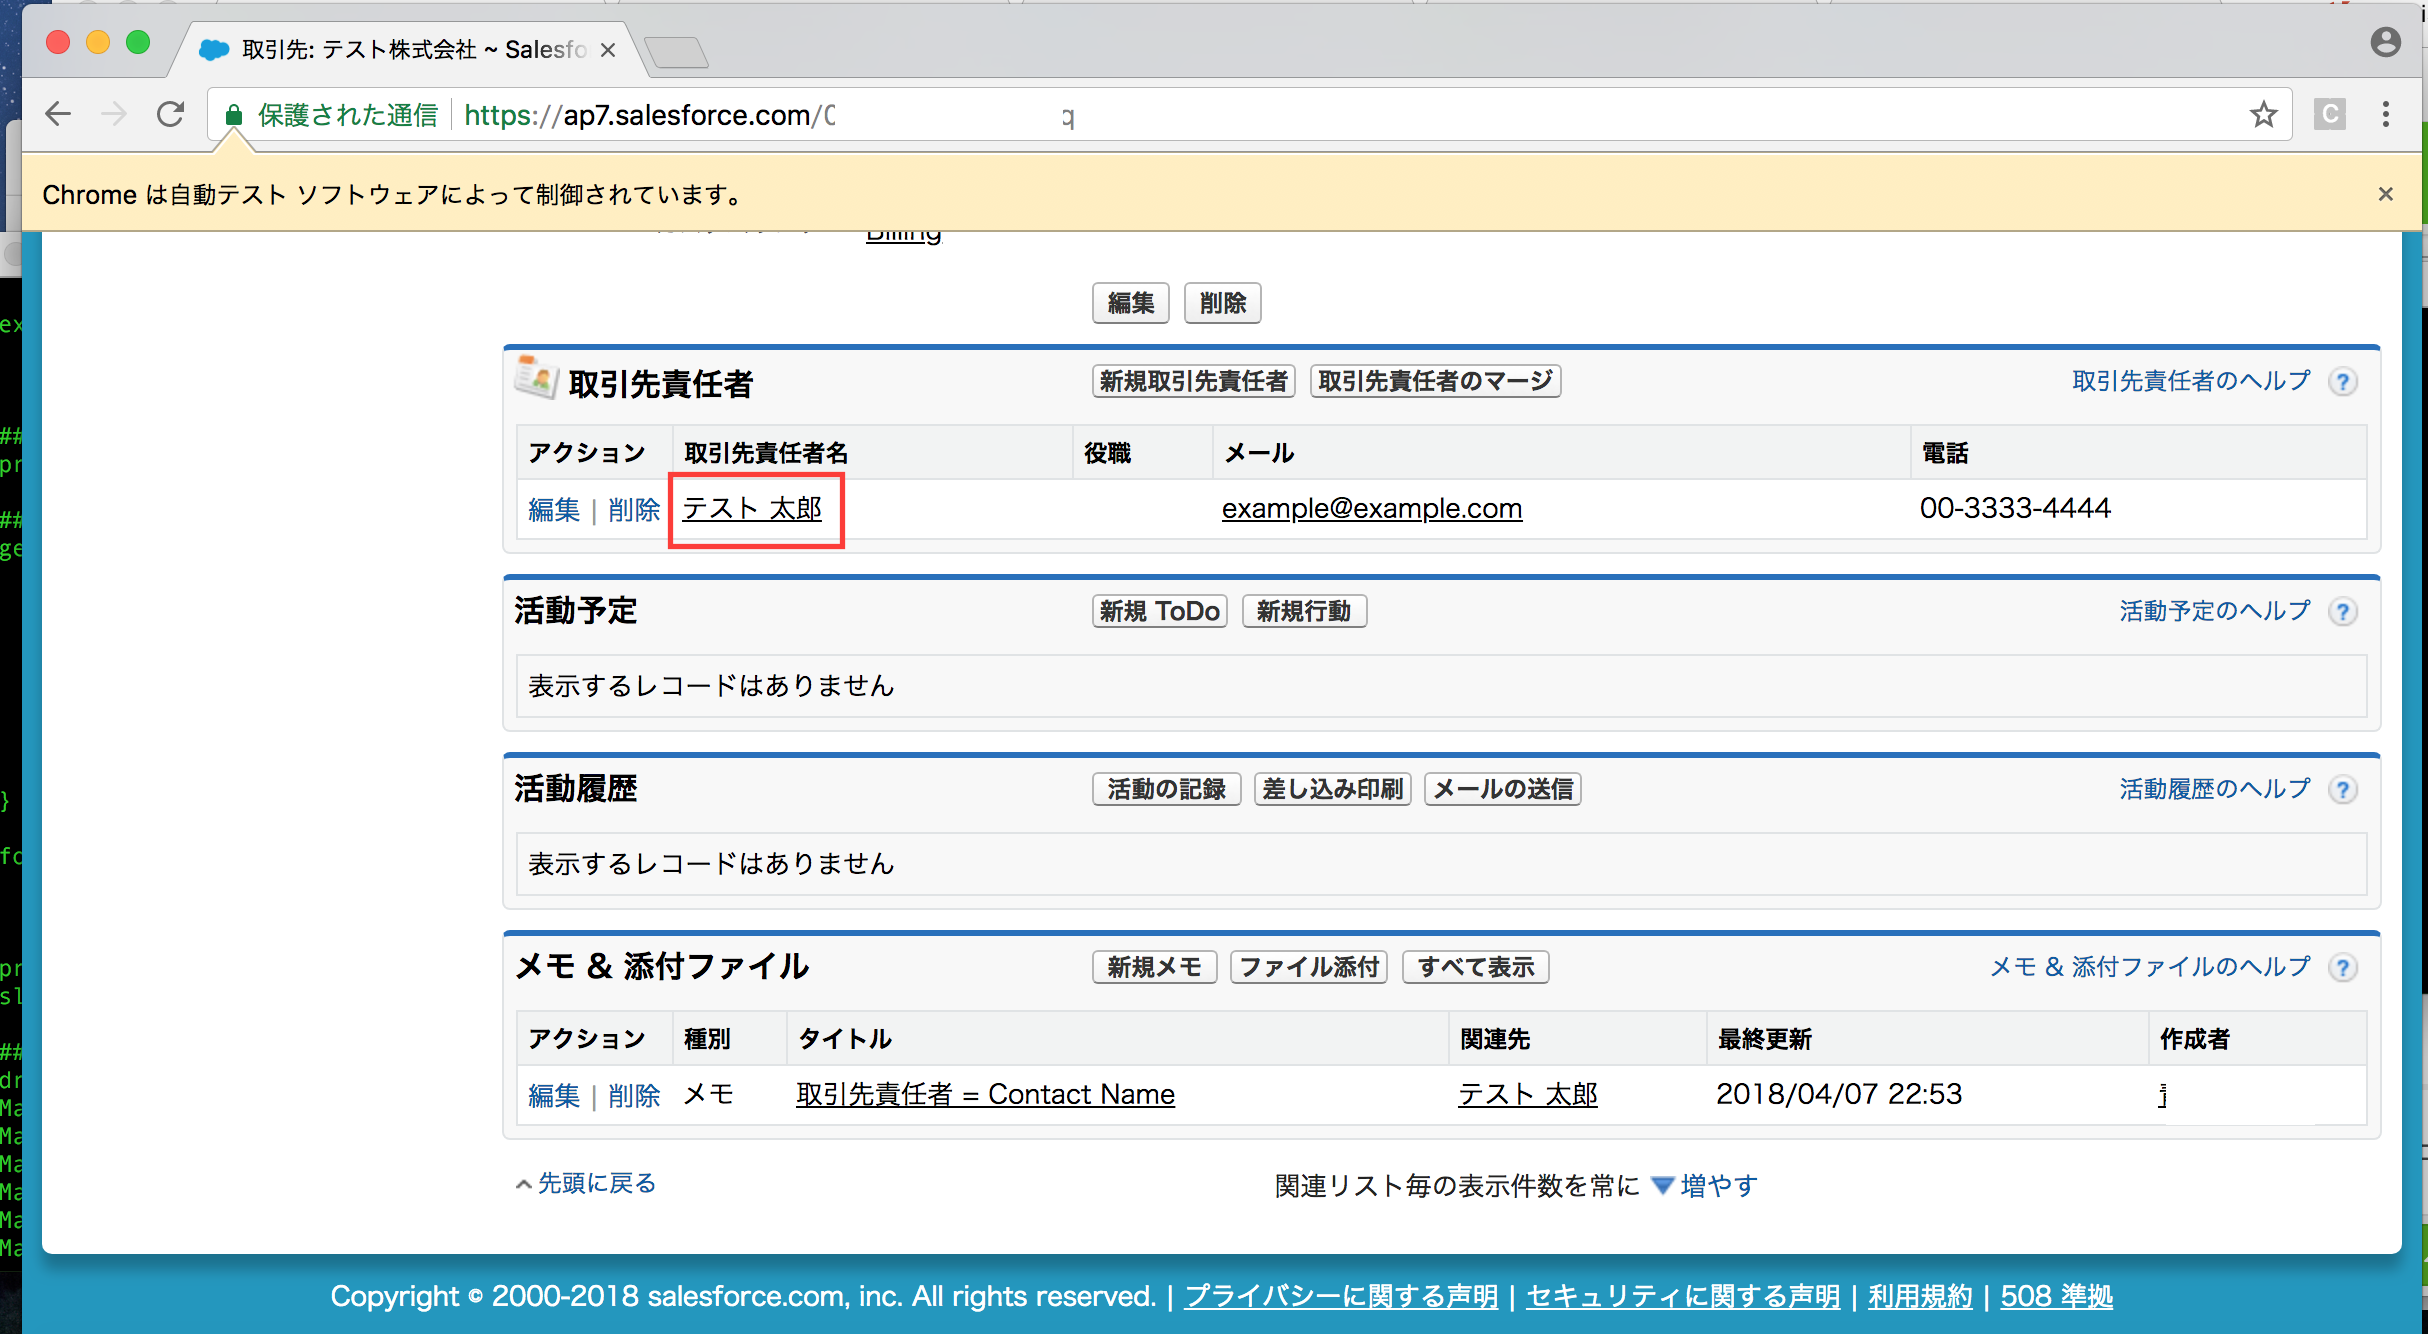Click ファイル添付 button
Image resolution: width=2428 pixels, height=1334 pixels.
click(x=1309, y=967)
